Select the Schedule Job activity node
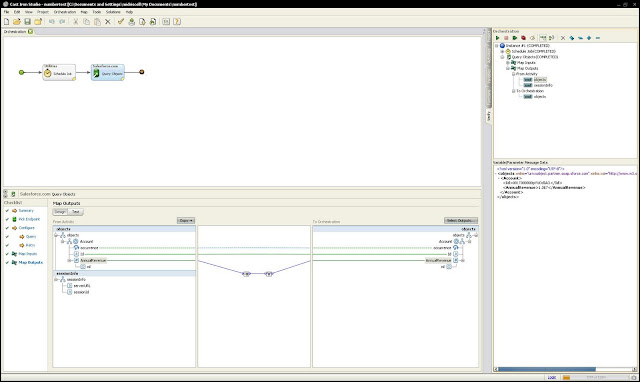 click(x=59, y=72)
